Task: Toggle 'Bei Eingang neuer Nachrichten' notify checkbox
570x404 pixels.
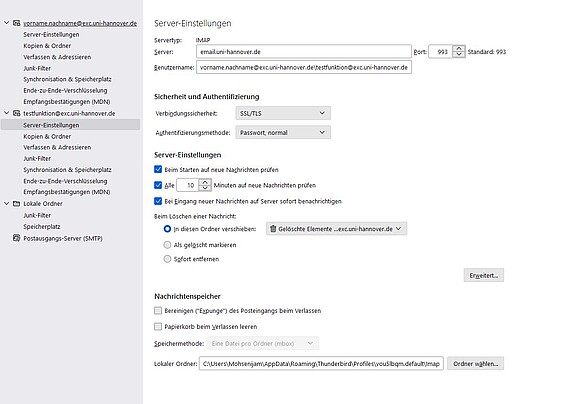Action: pos(158,201)
